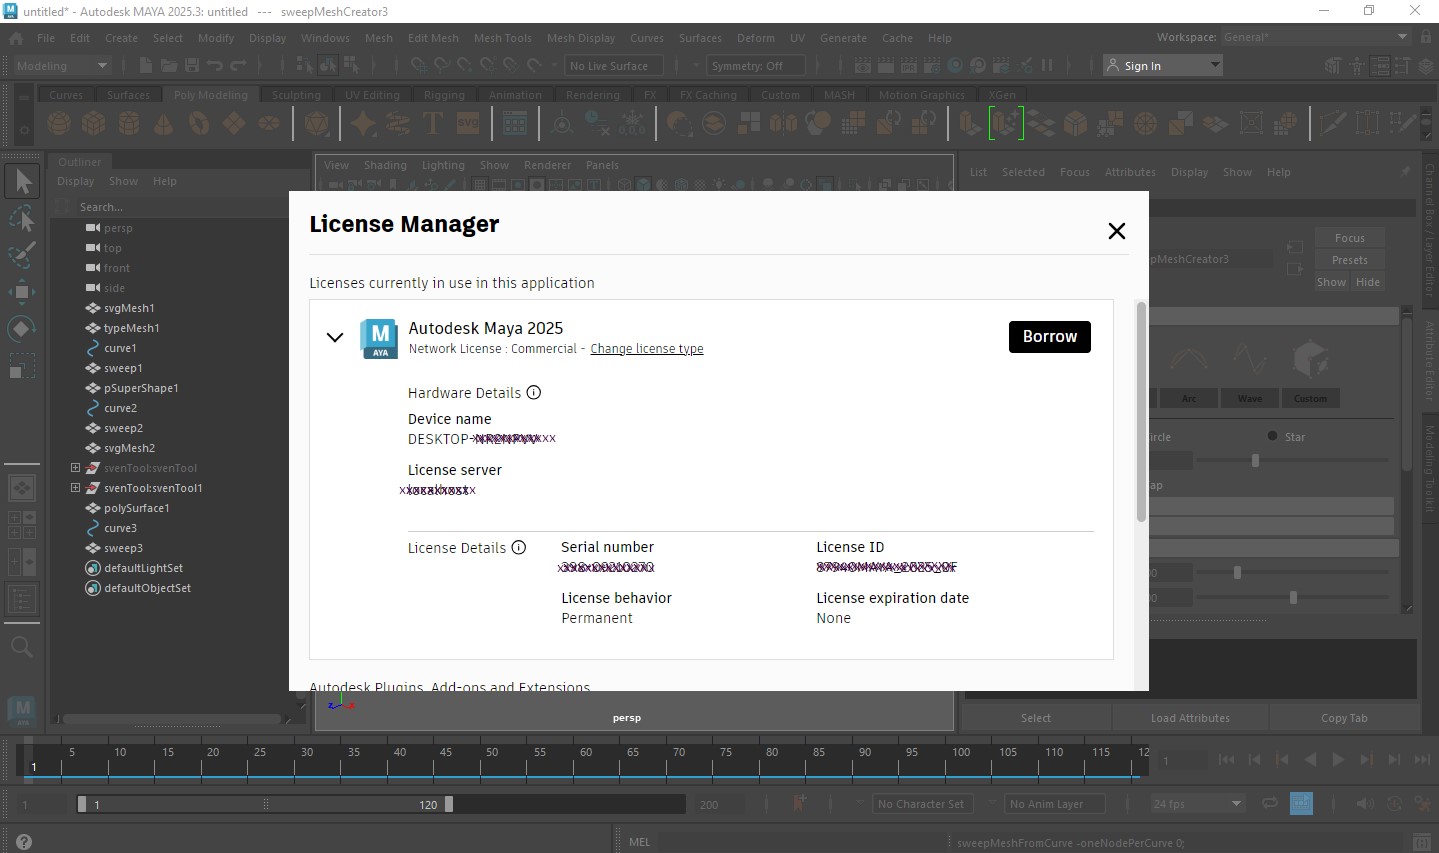Click the polygon Type tool T icon
Viewport: 1439px width, 853px height.
tap(433, 124)
